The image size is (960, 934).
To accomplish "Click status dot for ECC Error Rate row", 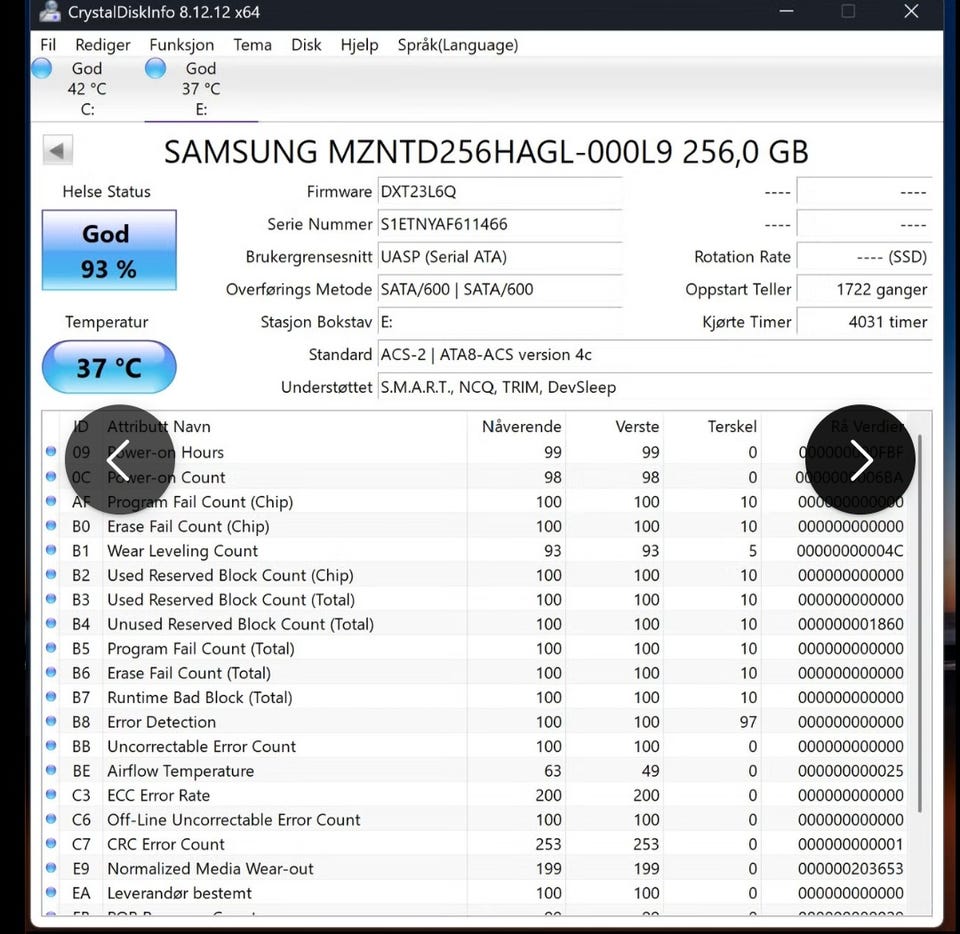I will [51, 794].
